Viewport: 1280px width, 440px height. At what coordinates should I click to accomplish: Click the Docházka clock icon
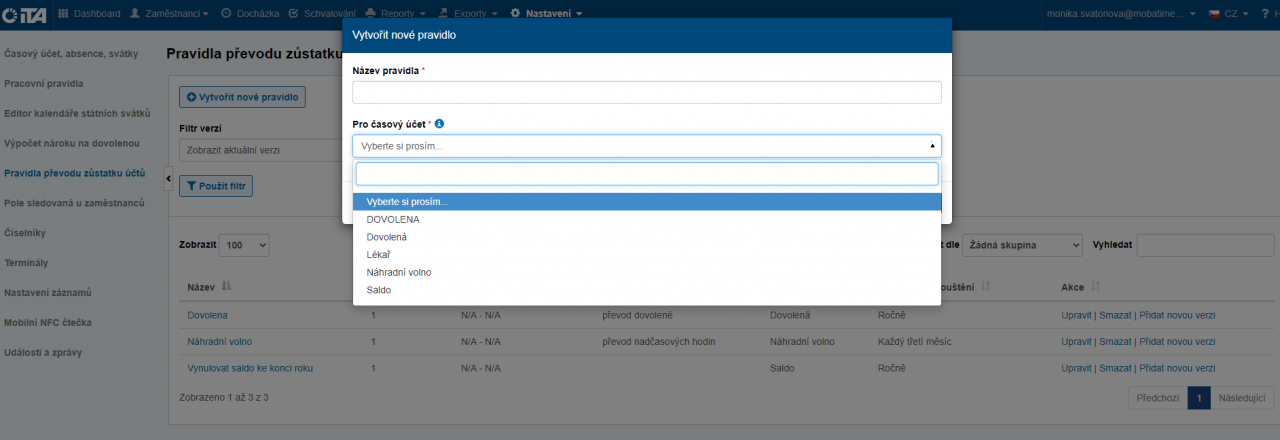[225, 14]
